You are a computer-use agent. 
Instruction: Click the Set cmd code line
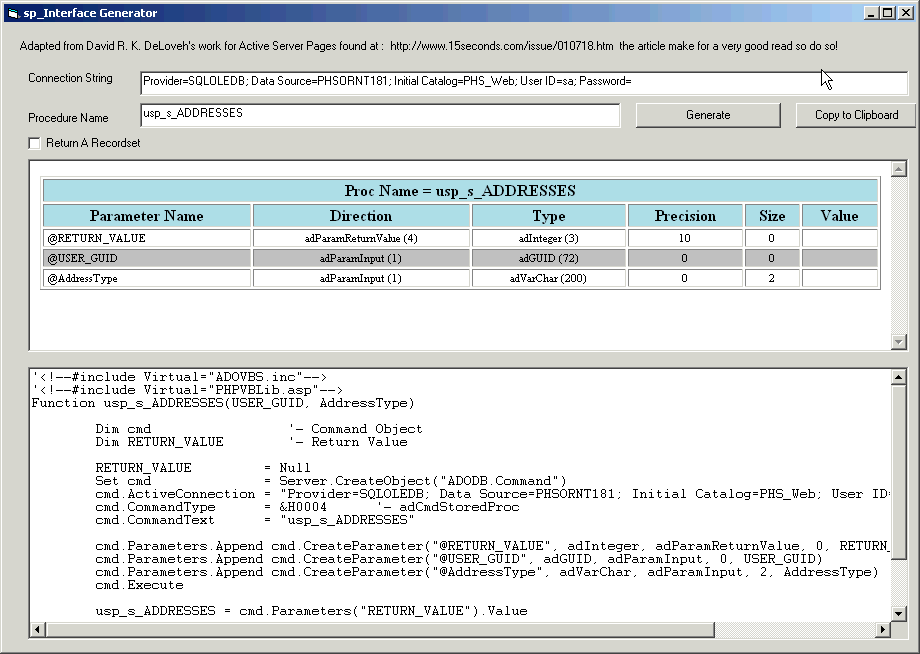point(331,481)
